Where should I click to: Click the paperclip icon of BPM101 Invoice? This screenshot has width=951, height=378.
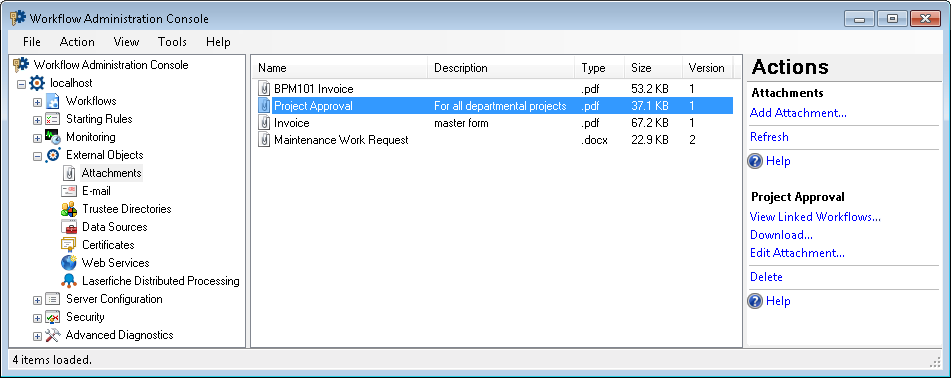coord(264,89)
